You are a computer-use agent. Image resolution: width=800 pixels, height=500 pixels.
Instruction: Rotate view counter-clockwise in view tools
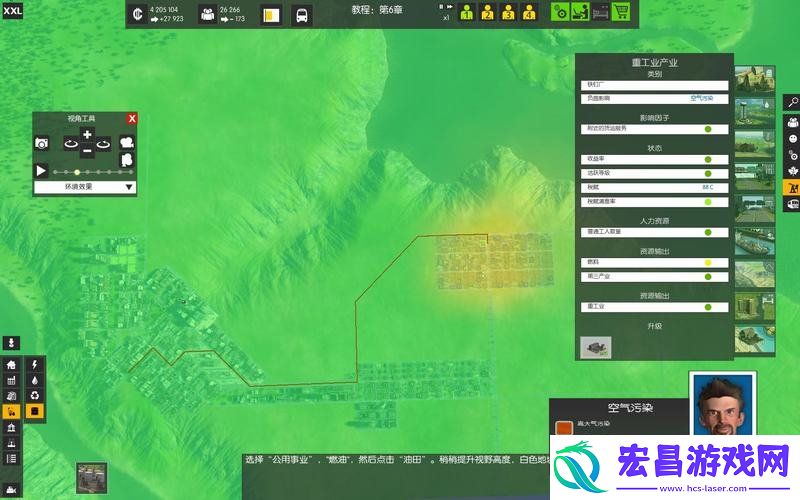pyautogui.click(x=70, y=144)
